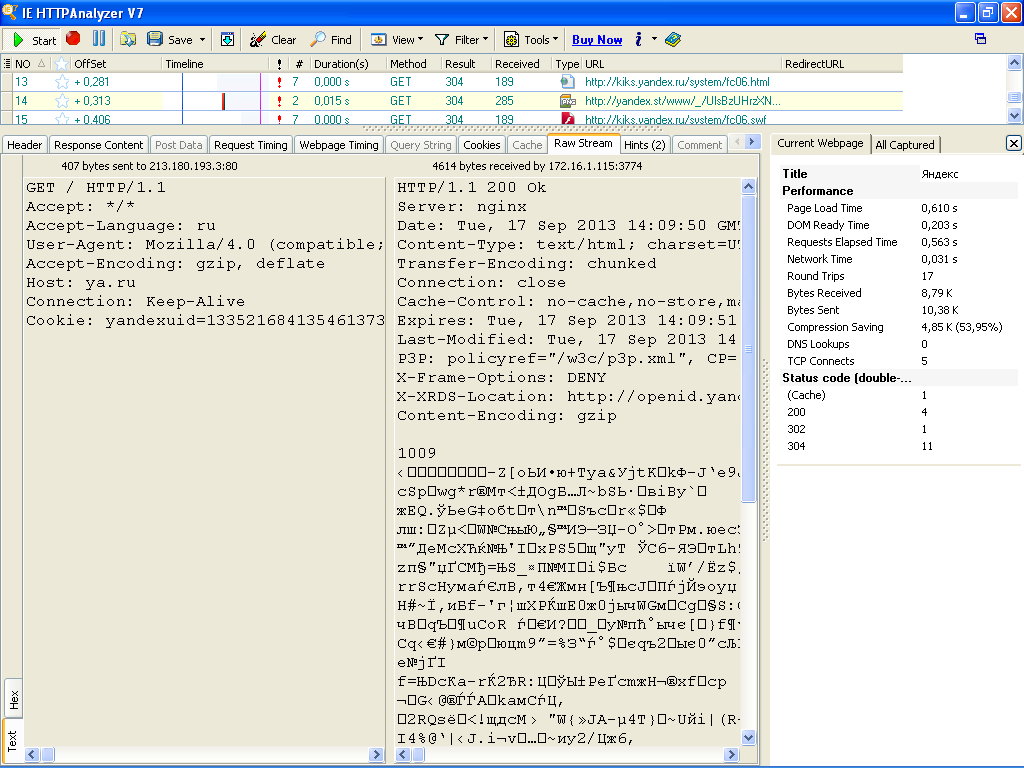
Task: Click the green Start capture button
Action: click(x=35, y=40)
